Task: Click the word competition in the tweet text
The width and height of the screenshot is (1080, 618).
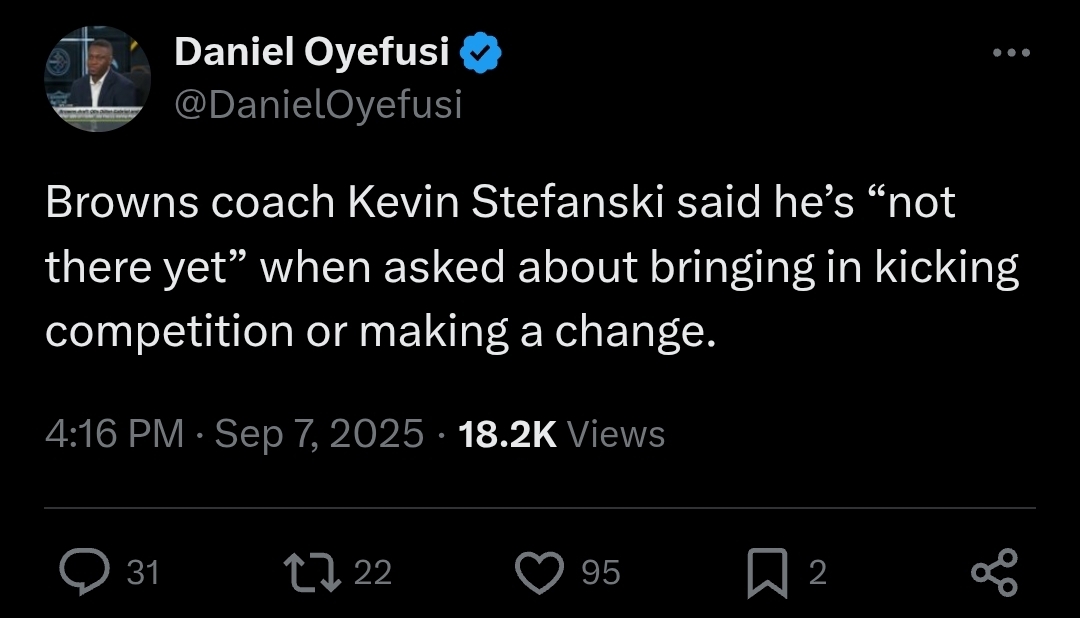Action: (x=166, y=331)
